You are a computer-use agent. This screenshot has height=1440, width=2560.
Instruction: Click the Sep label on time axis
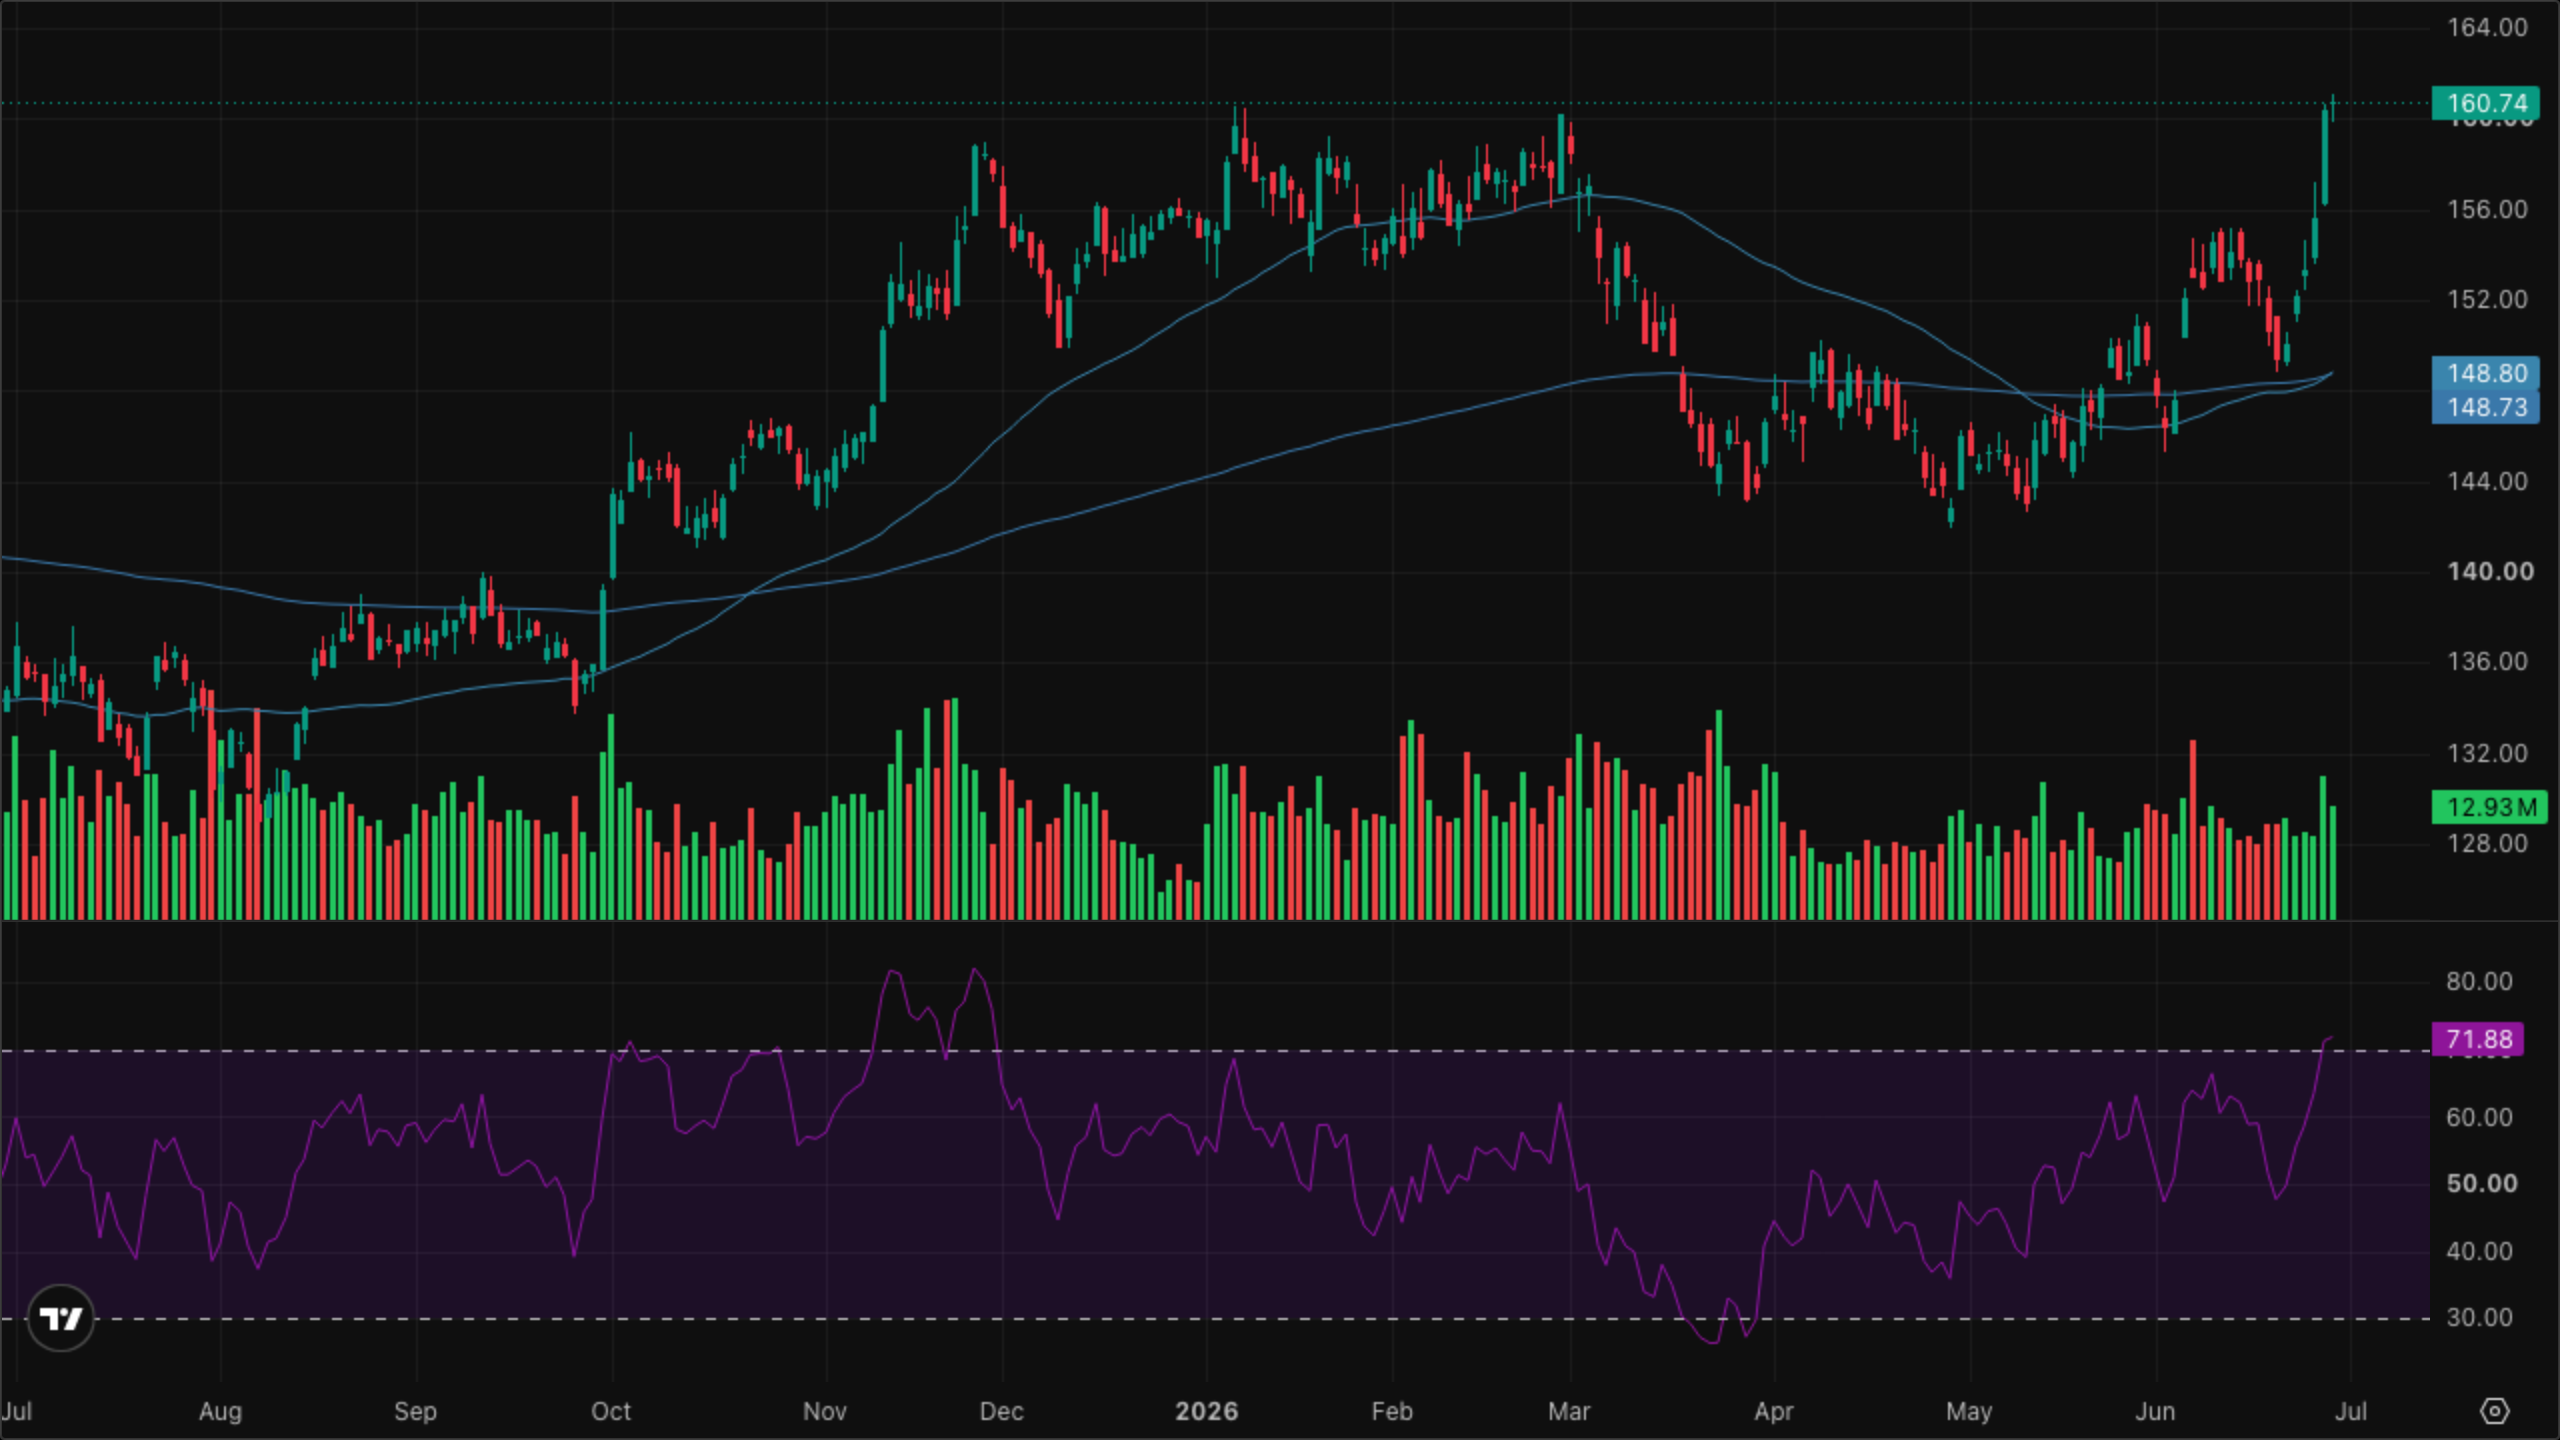(415, 1411)
